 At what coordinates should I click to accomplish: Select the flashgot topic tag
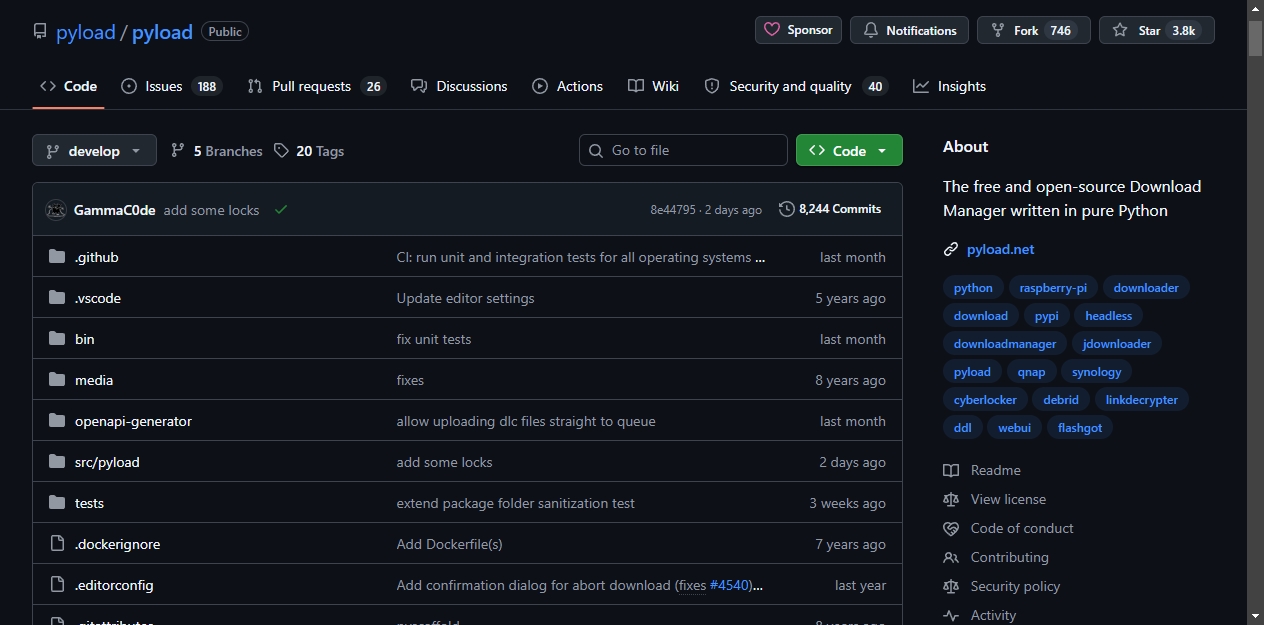coord(1080,428)
